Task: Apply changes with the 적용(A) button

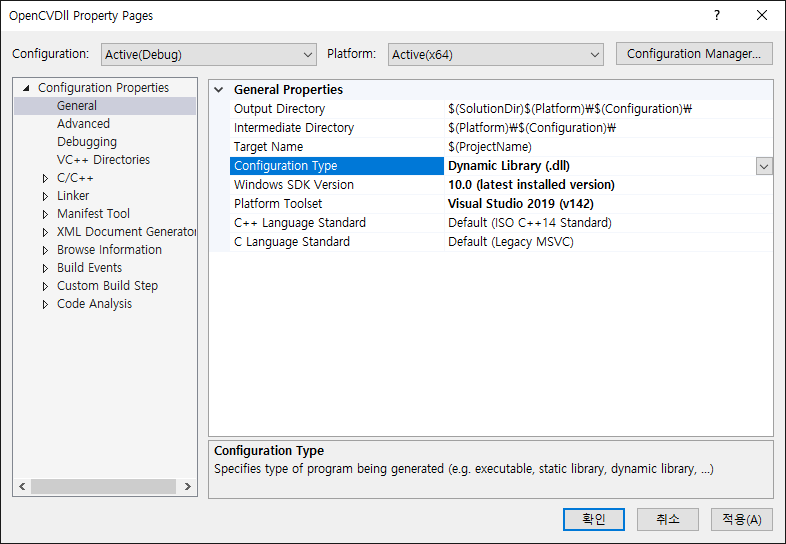Action: [x=741, y=519]
